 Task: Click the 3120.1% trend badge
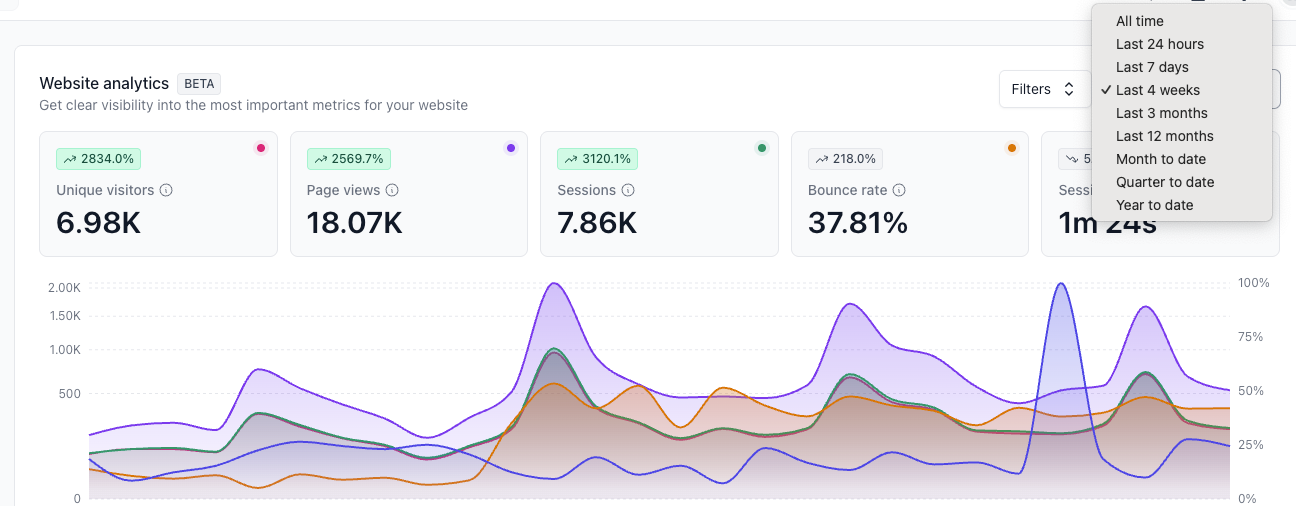(599, 158)
